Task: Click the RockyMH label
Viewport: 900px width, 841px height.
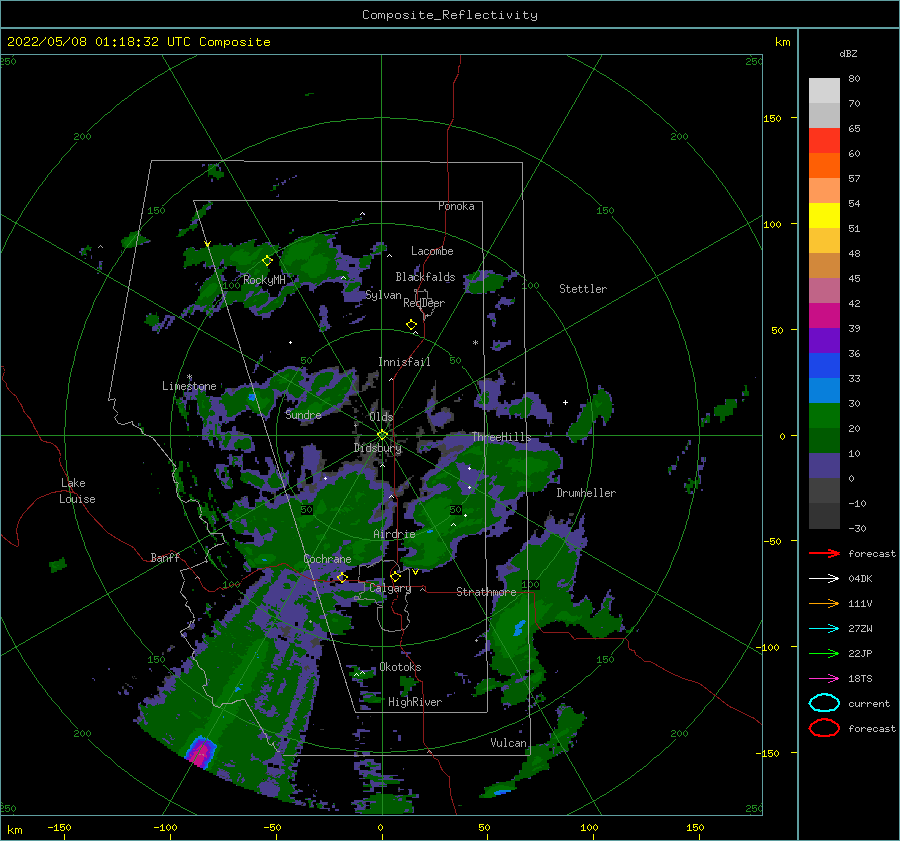Action: [x=264, y=280]
